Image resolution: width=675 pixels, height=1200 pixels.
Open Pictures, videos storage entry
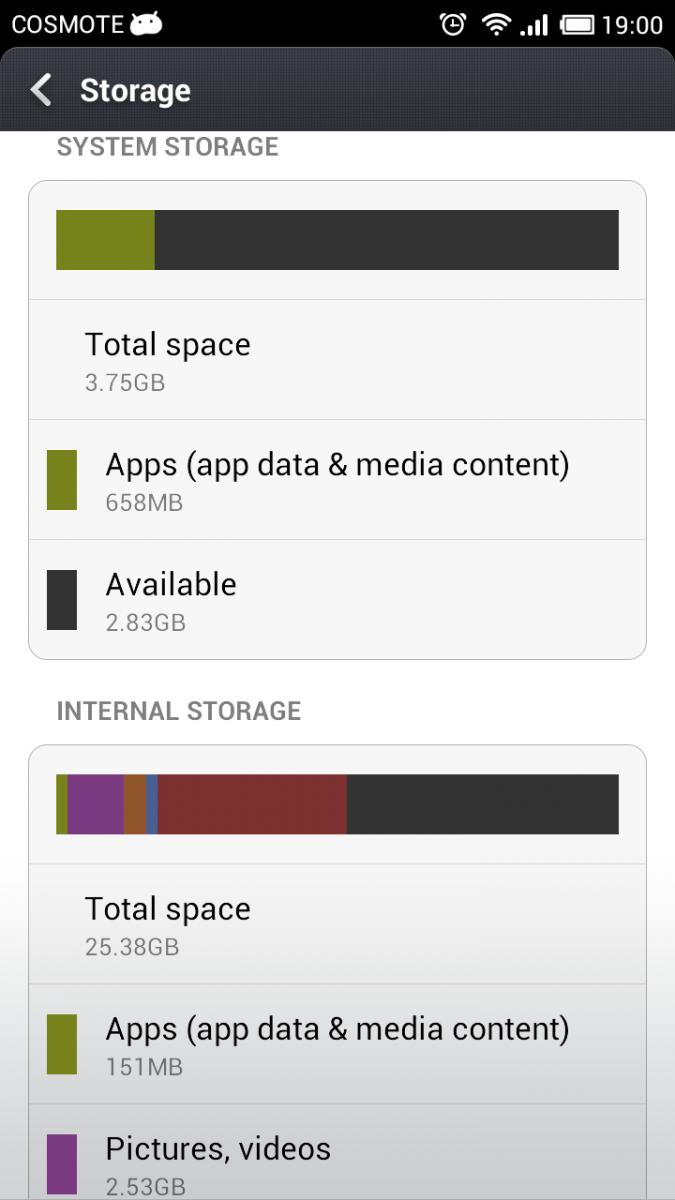(337, 1160)
